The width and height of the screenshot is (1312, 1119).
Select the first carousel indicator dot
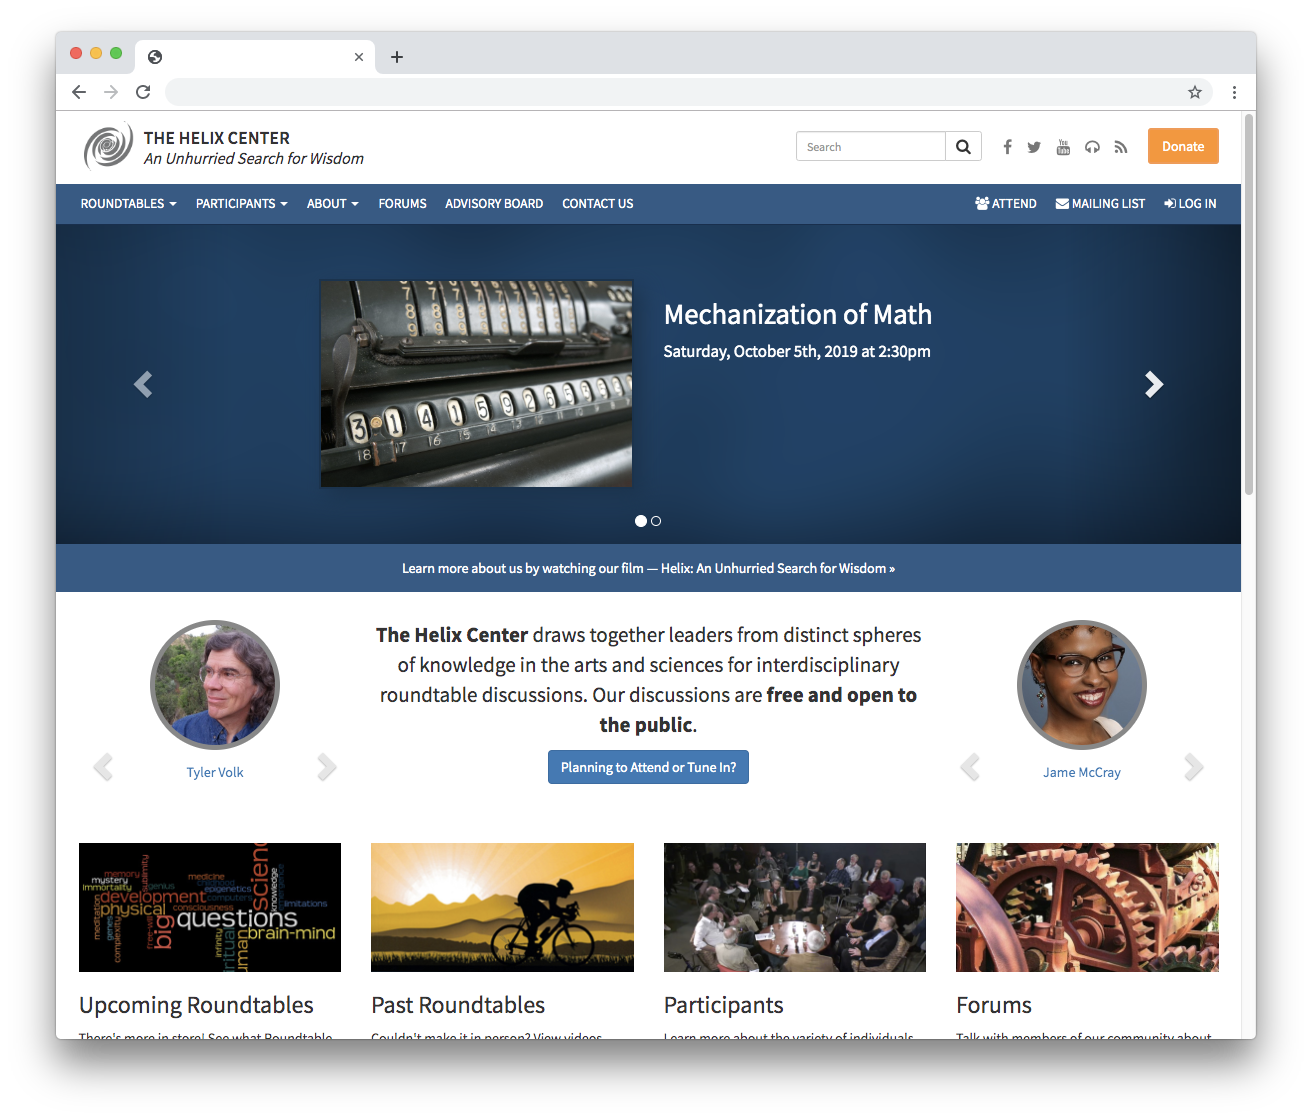click(x=641, y=521)
